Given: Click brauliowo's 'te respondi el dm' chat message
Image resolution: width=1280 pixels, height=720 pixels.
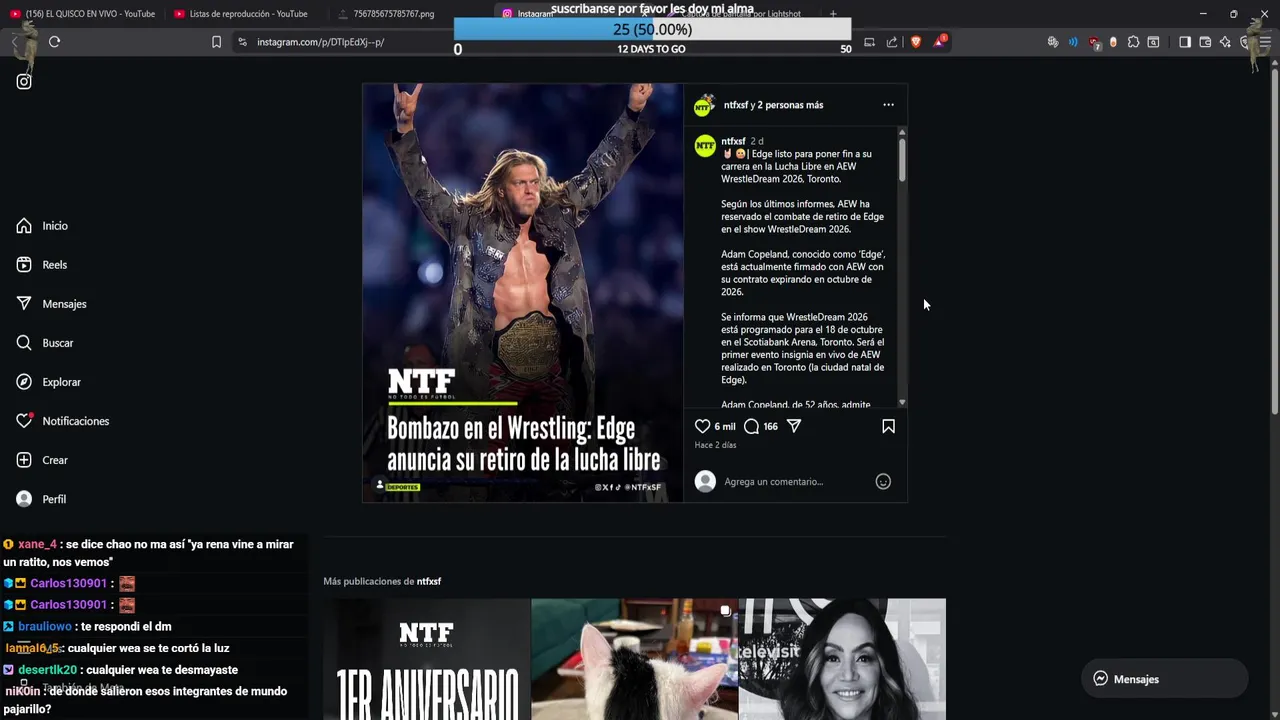Looking at the screenshot, I should [88, 626].
